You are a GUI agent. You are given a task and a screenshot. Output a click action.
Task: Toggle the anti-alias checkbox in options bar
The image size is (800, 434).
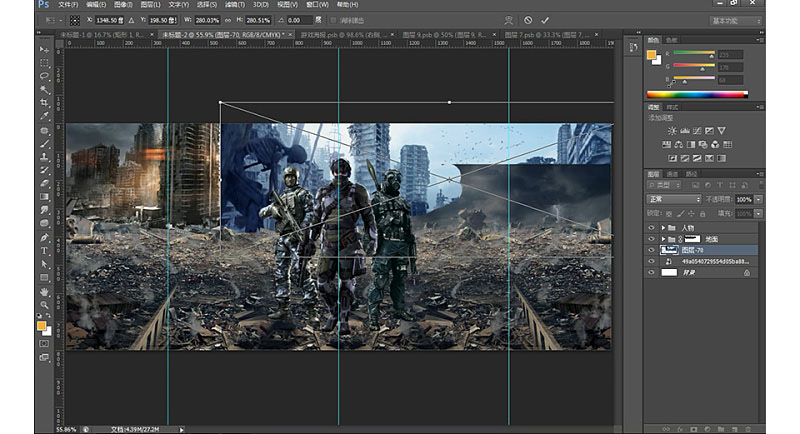[334, 20]
